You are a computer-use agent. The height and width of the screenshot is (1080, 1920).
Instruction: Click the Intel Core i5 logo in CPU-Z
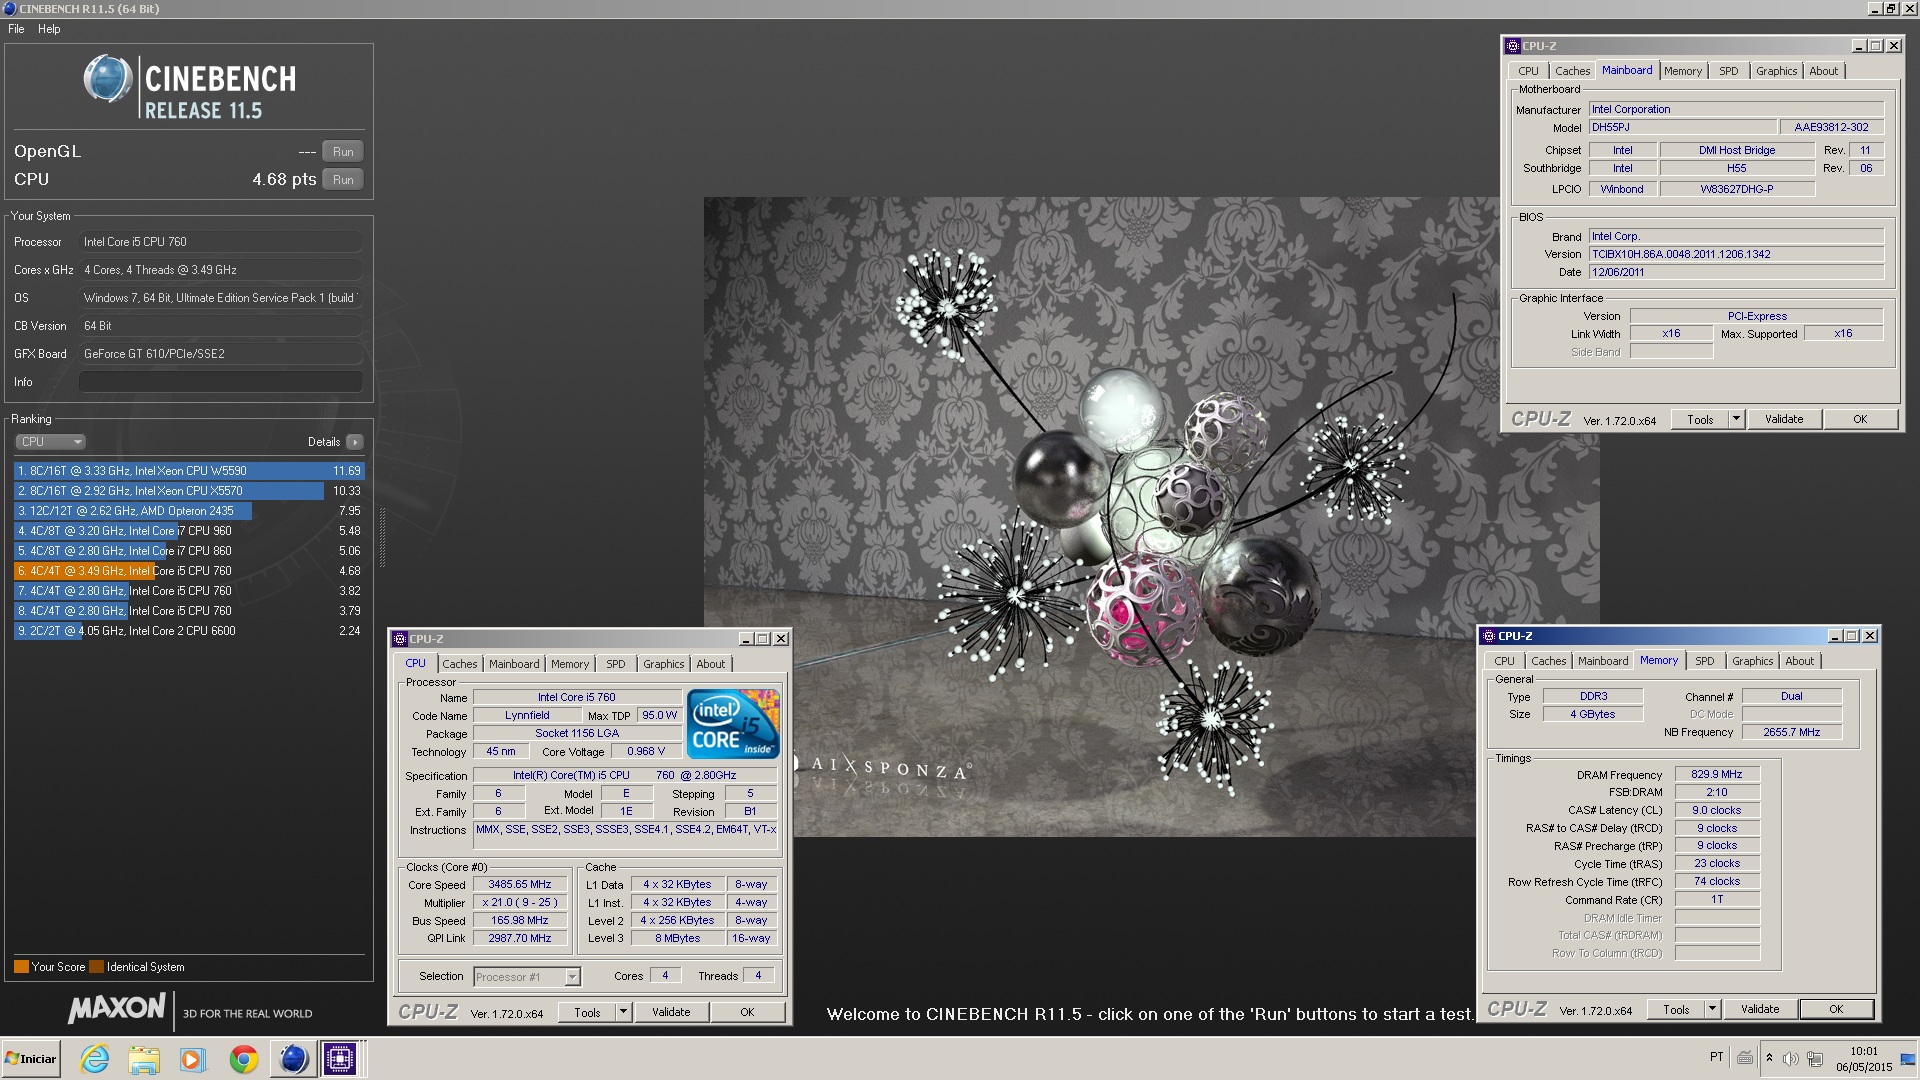[x=733, y=723]
